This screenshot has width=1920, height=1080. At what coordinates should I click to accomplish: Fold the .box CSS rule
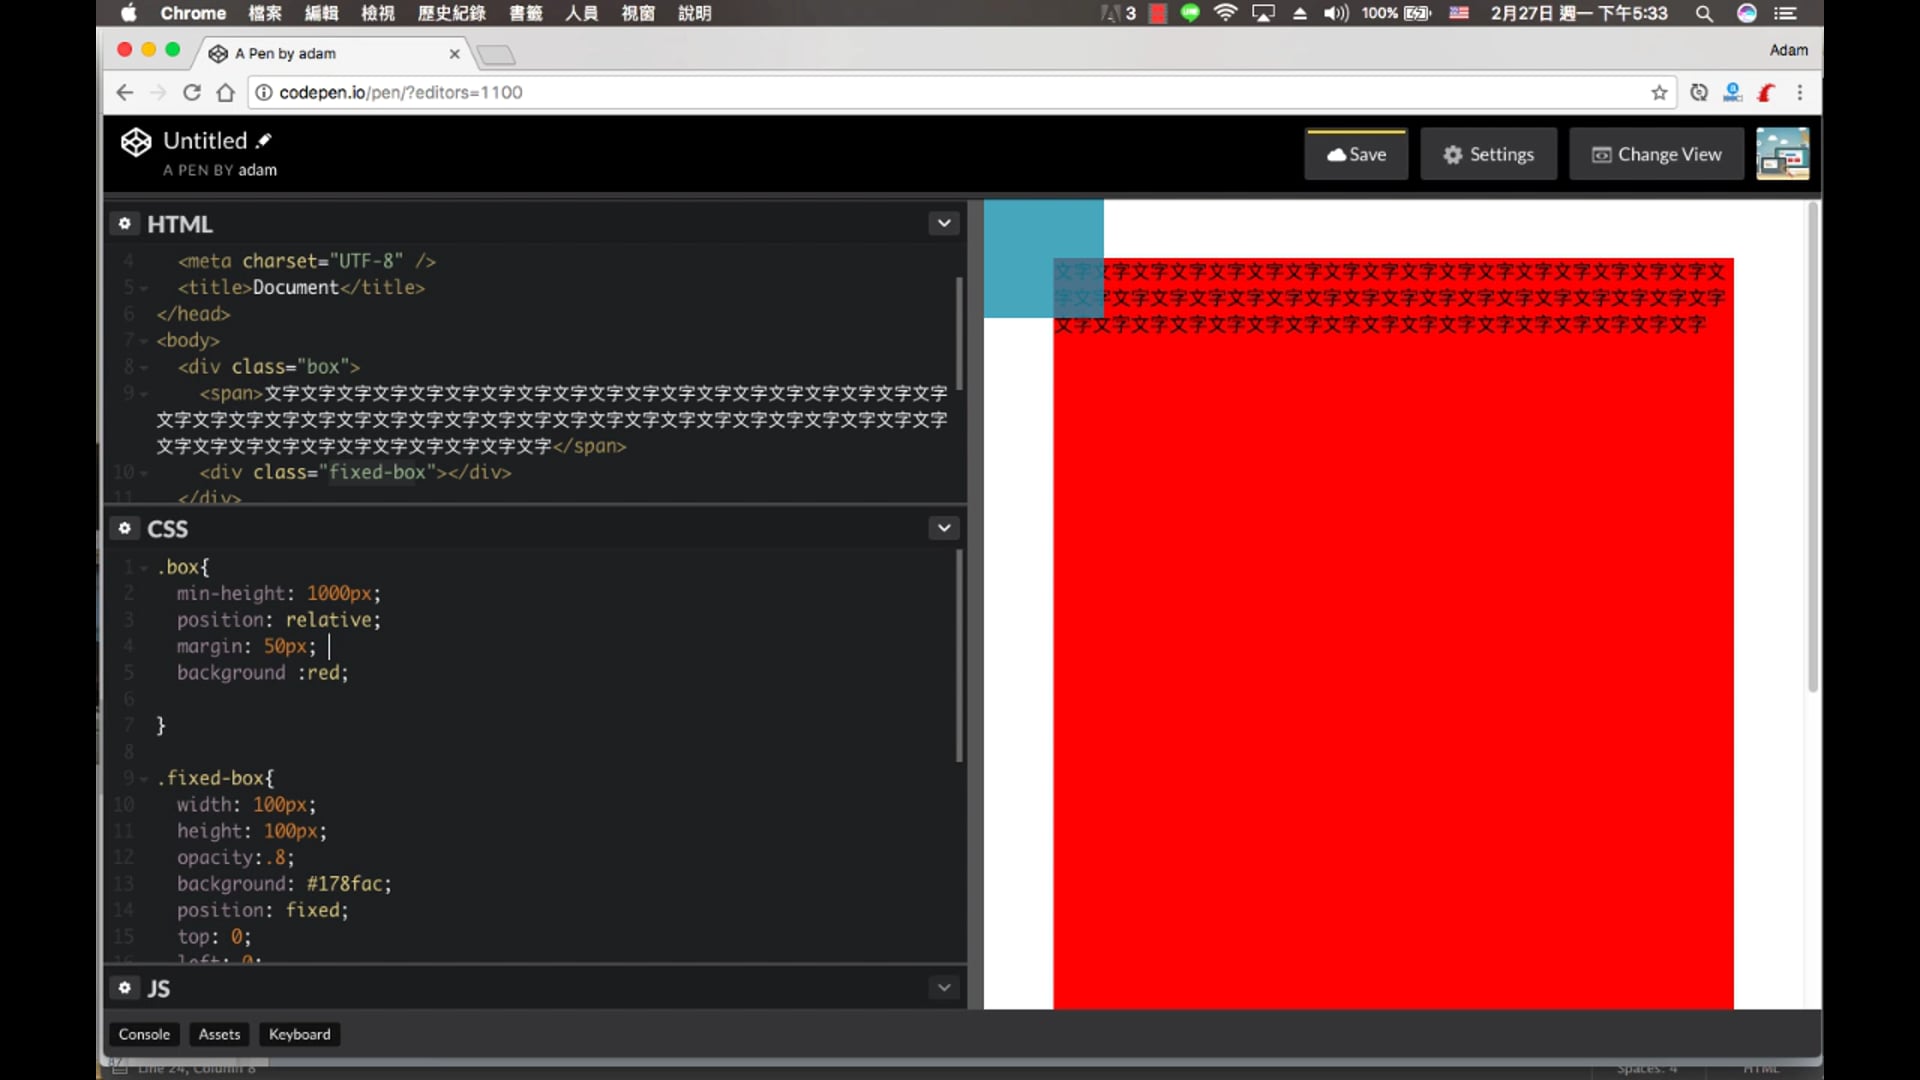click(144, 568)
